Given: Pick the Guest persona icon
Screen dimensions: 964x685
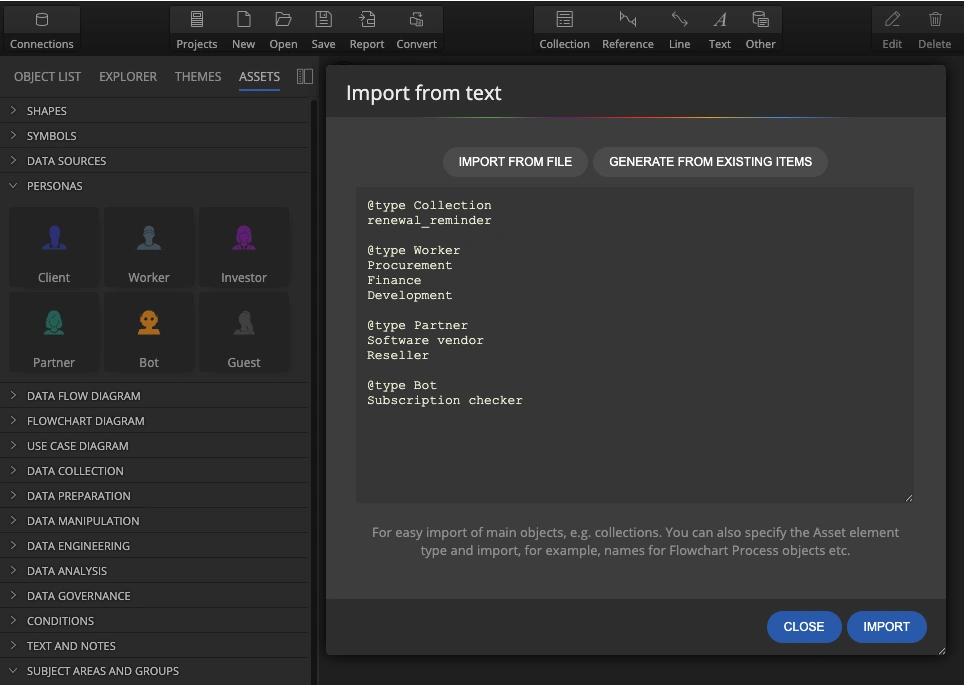Looking at the screenshot, I should 243,323.
